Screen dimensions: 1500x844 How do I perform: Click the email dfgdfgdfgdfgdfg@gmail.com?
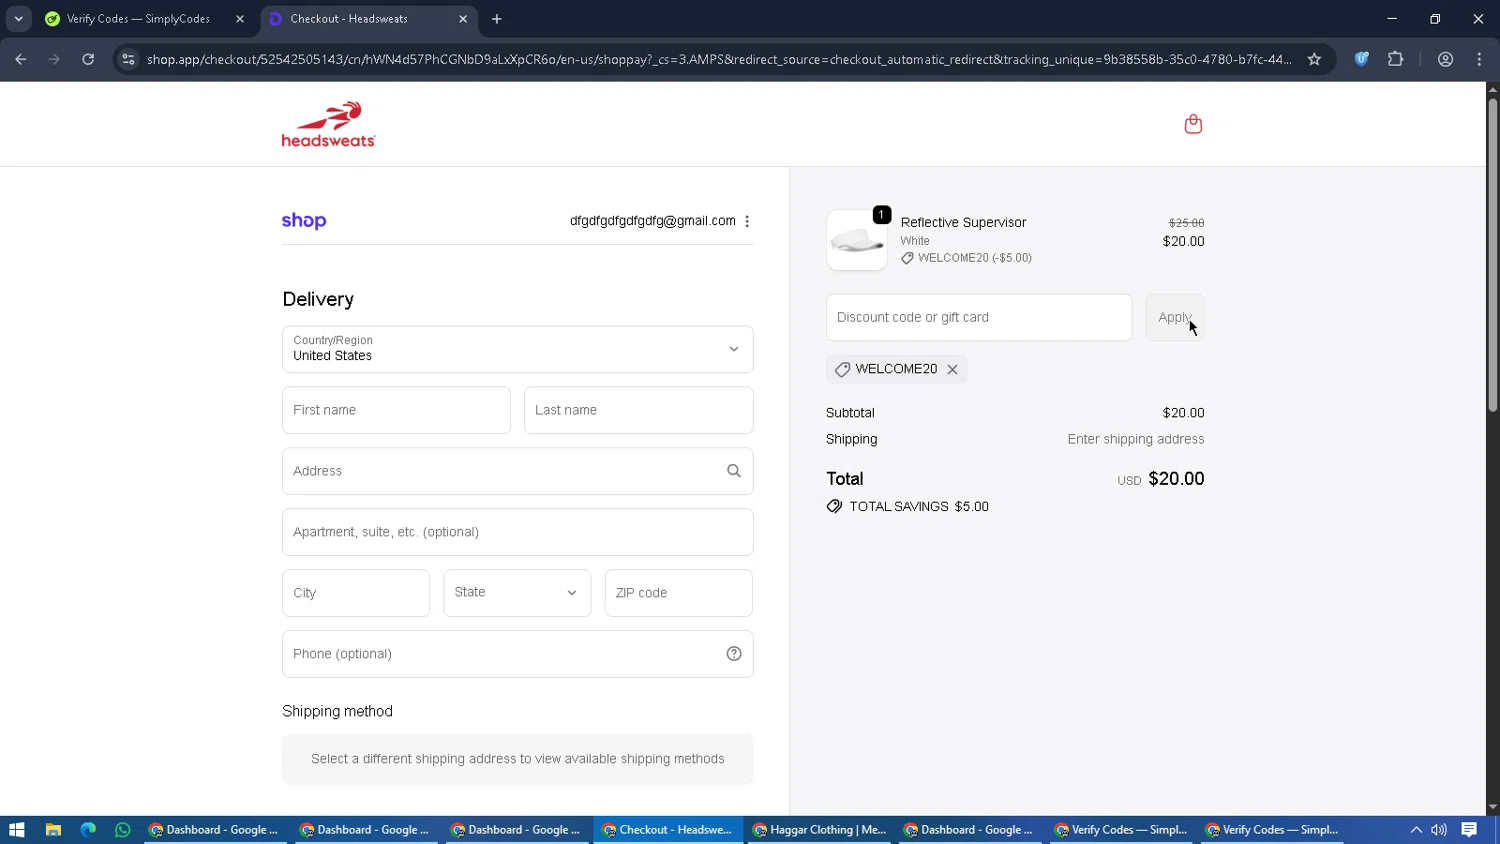[652, 221]
